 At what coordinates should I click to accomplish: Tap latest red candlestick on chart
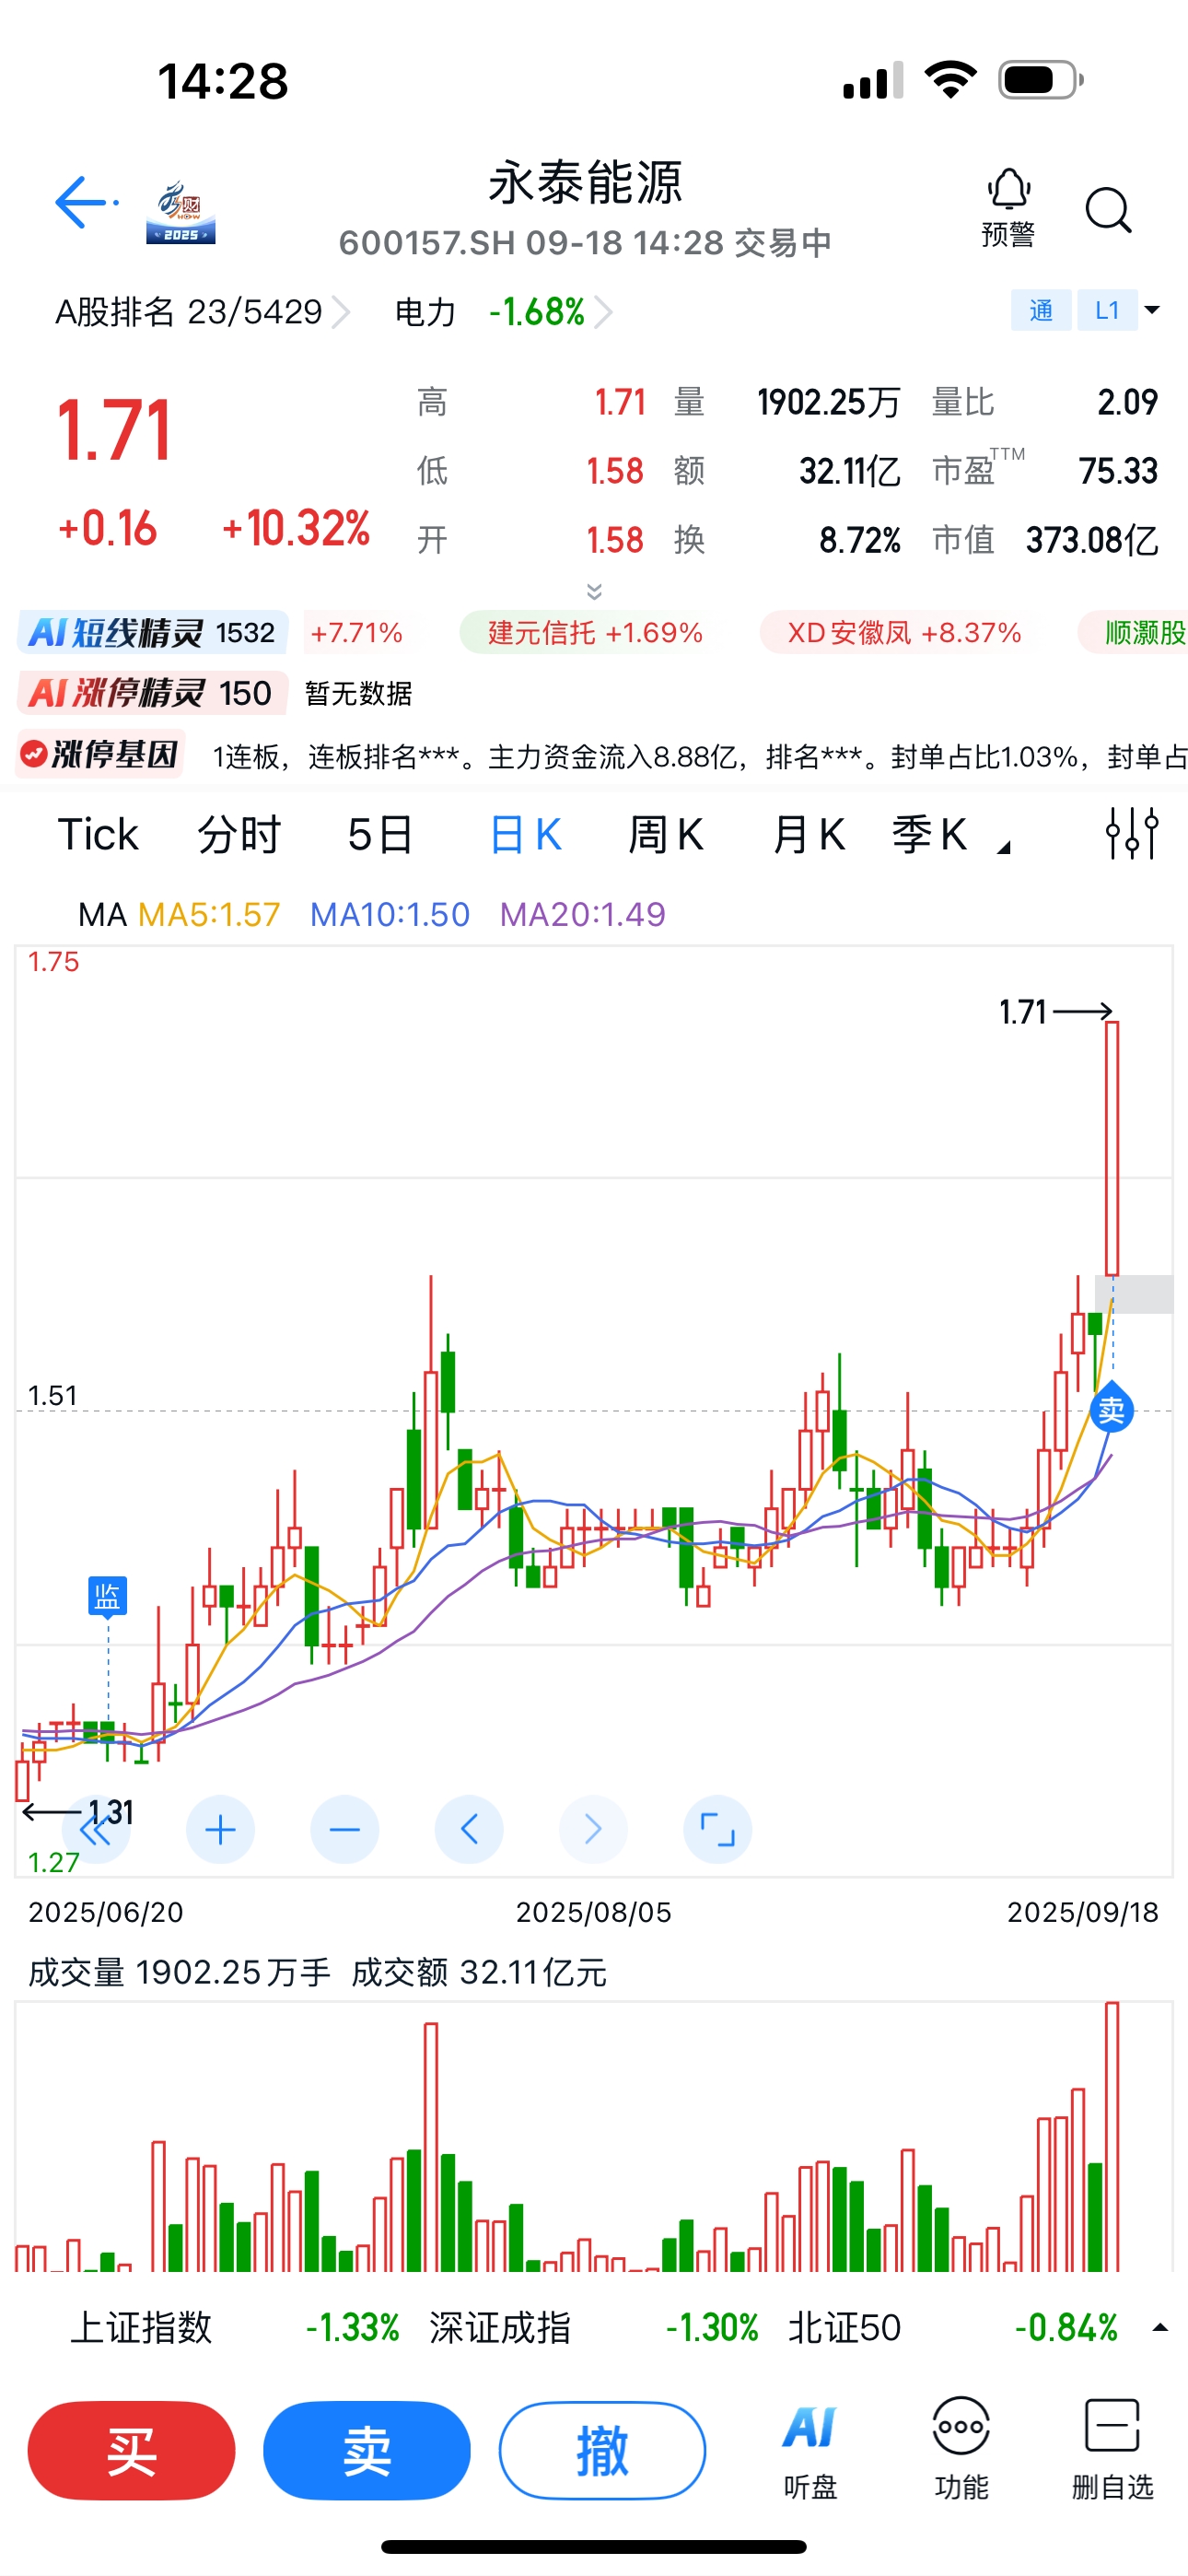pyautogui.click(x=1112, y=1148)
